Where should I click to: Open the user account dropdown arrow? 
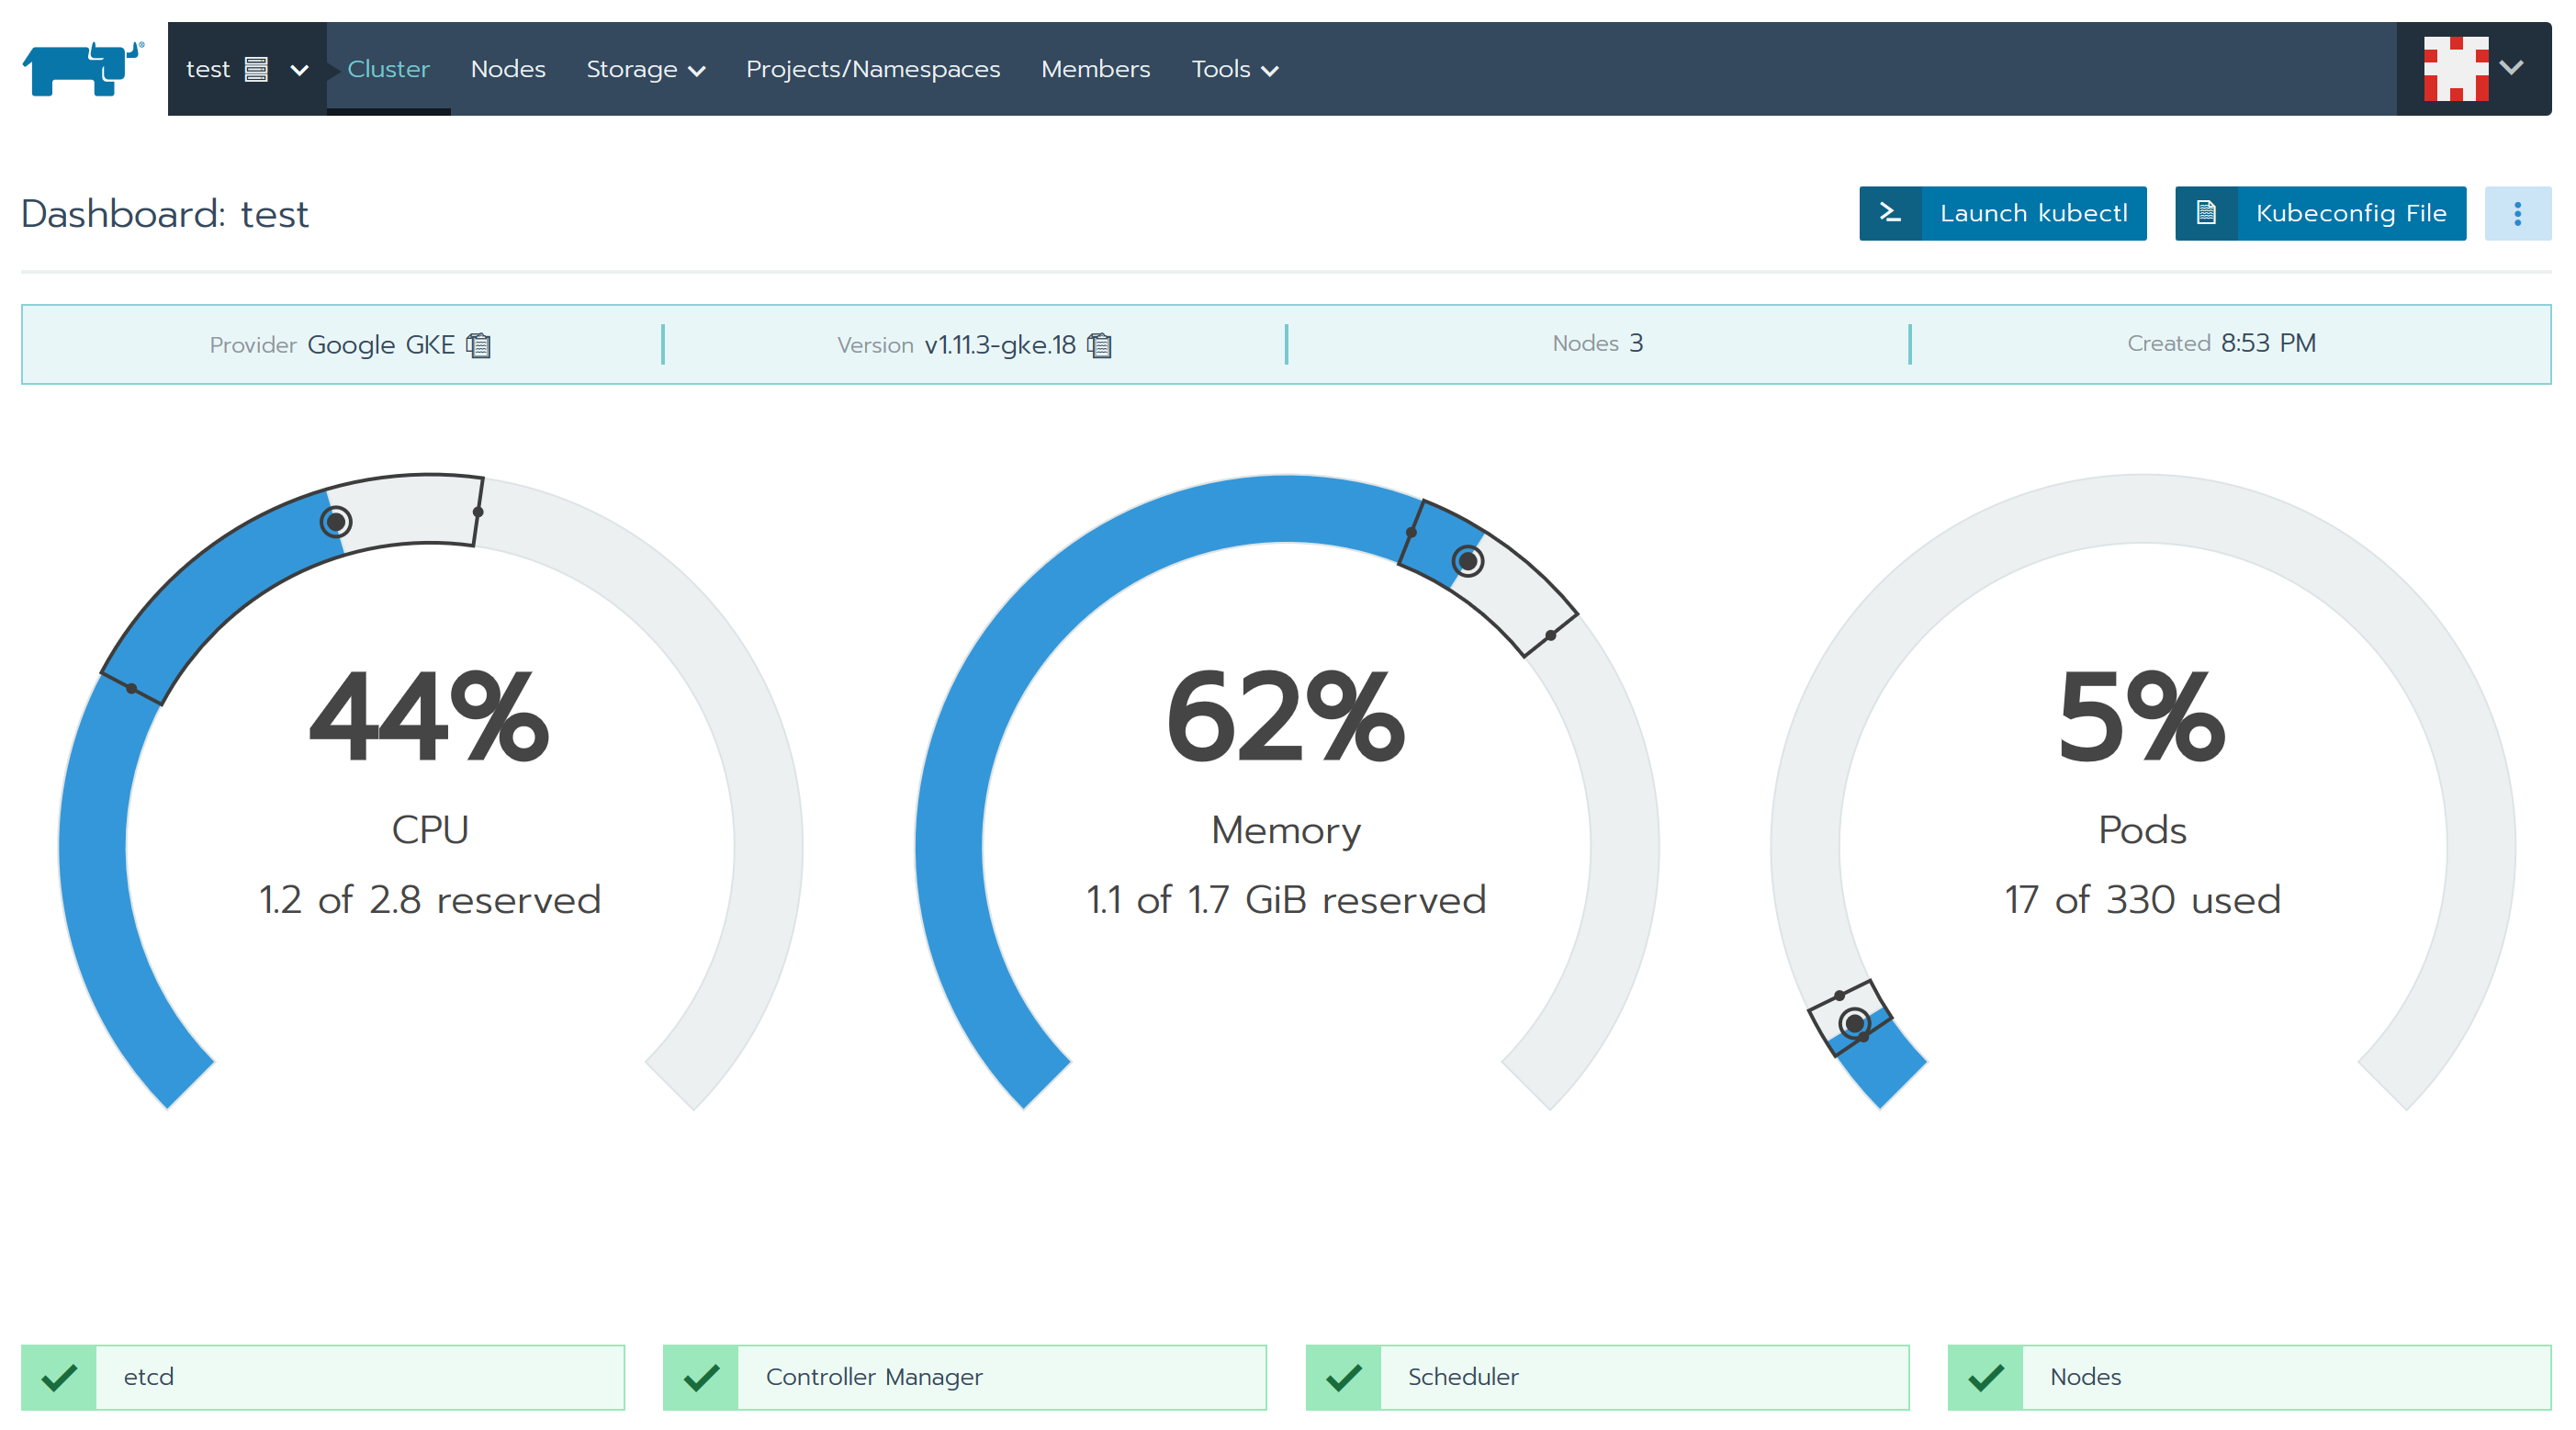pos(2511,68)
